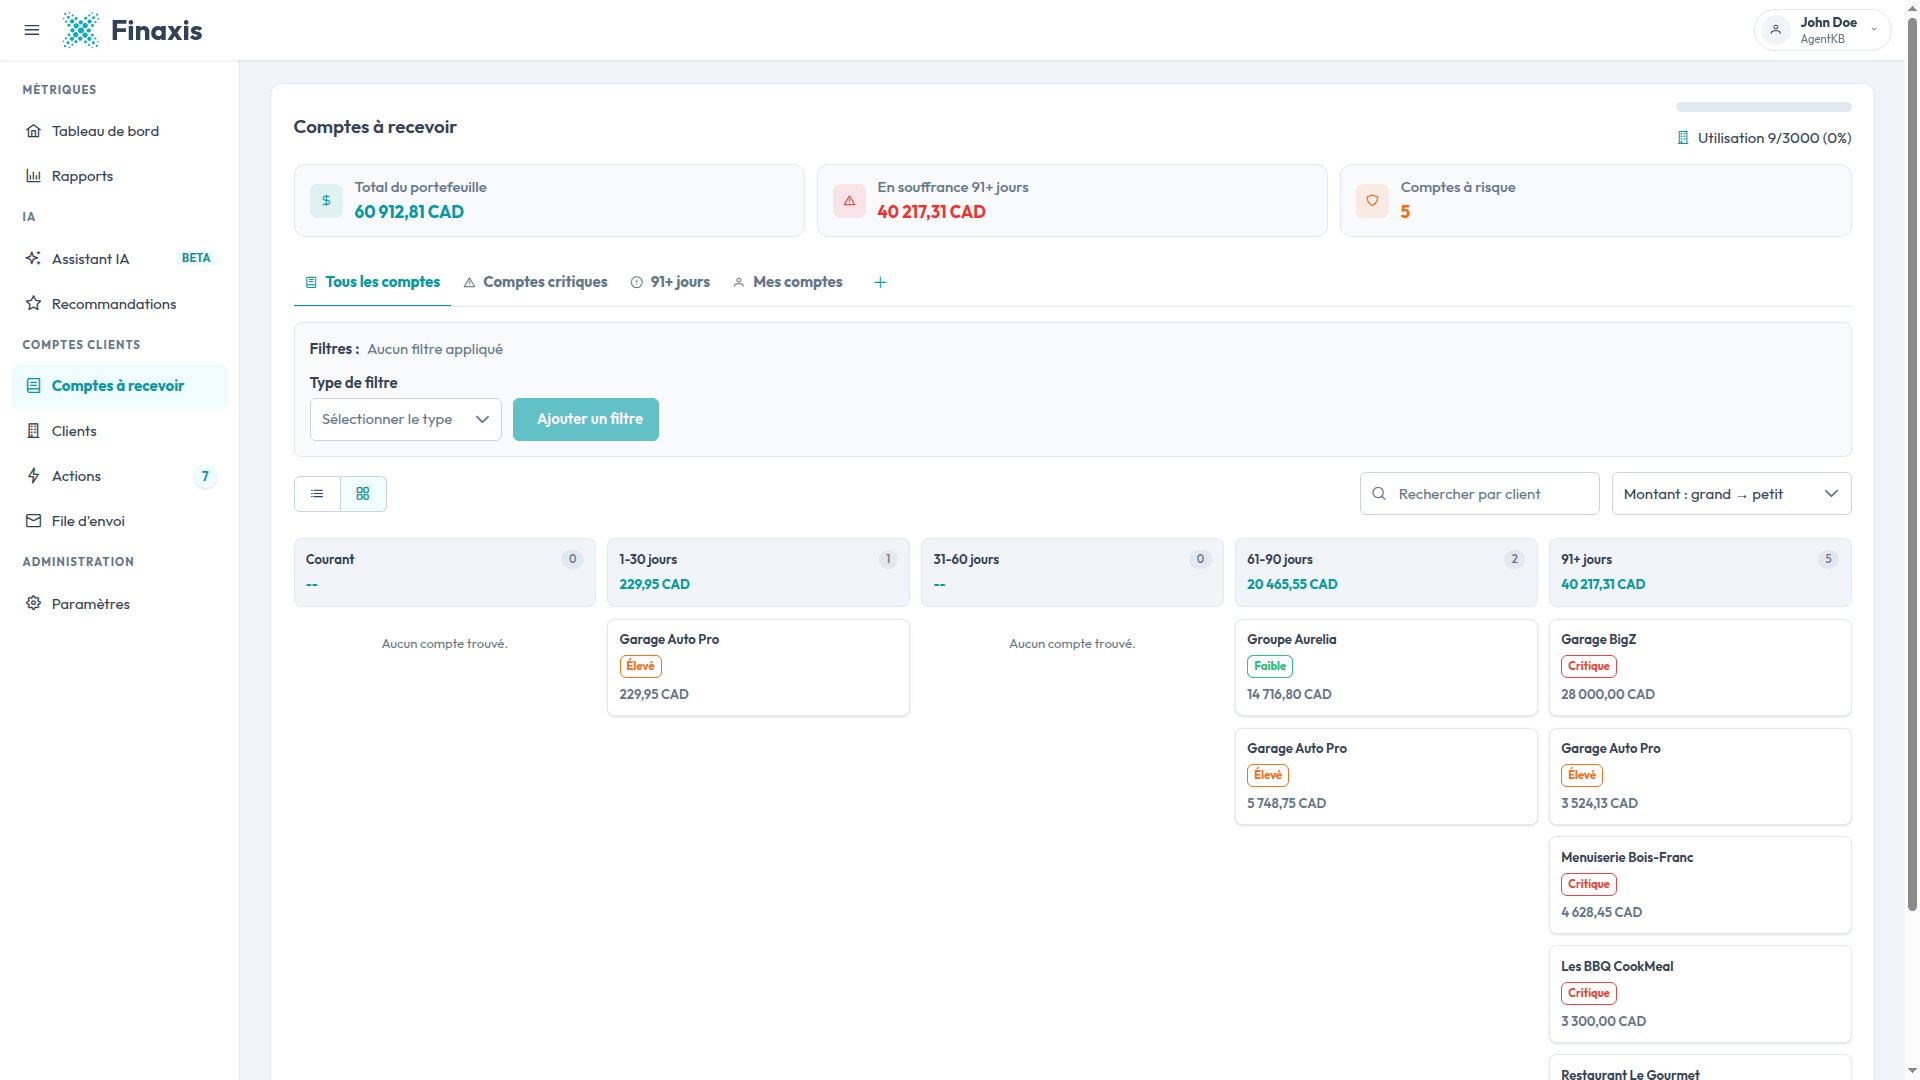Click the Finaxis logo
This screenshot has height=1080, width=1920.
(132, 30)
